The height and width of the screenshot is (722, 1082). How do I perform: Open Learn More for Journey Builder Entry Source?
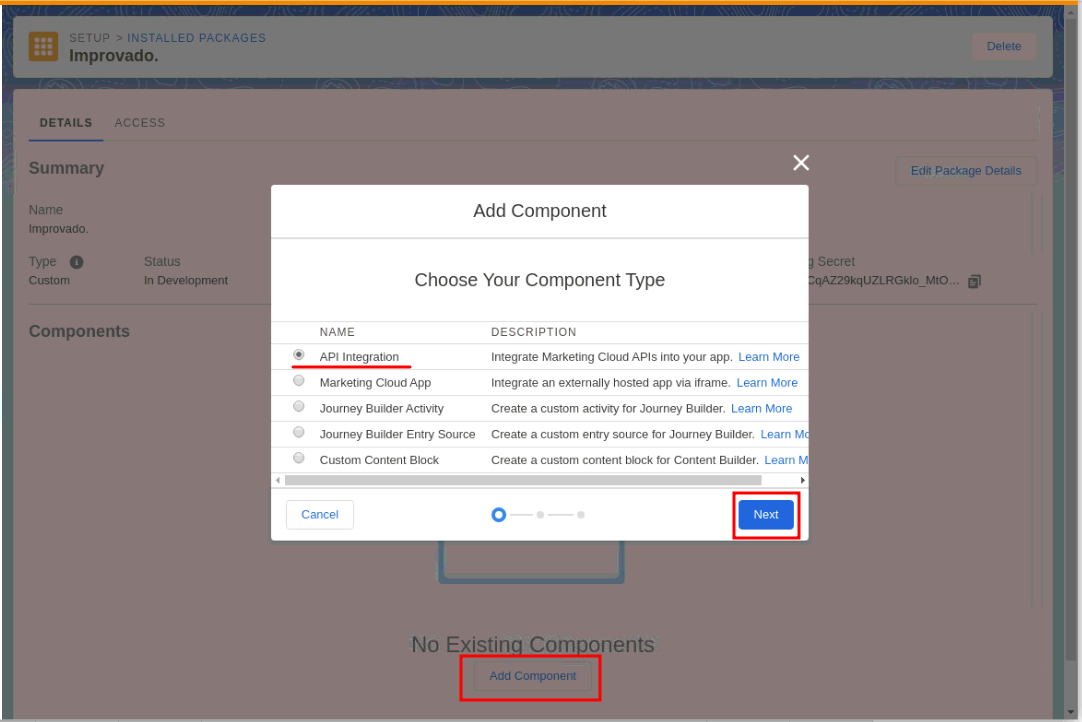pyautogui.click(x=784, y=434)
